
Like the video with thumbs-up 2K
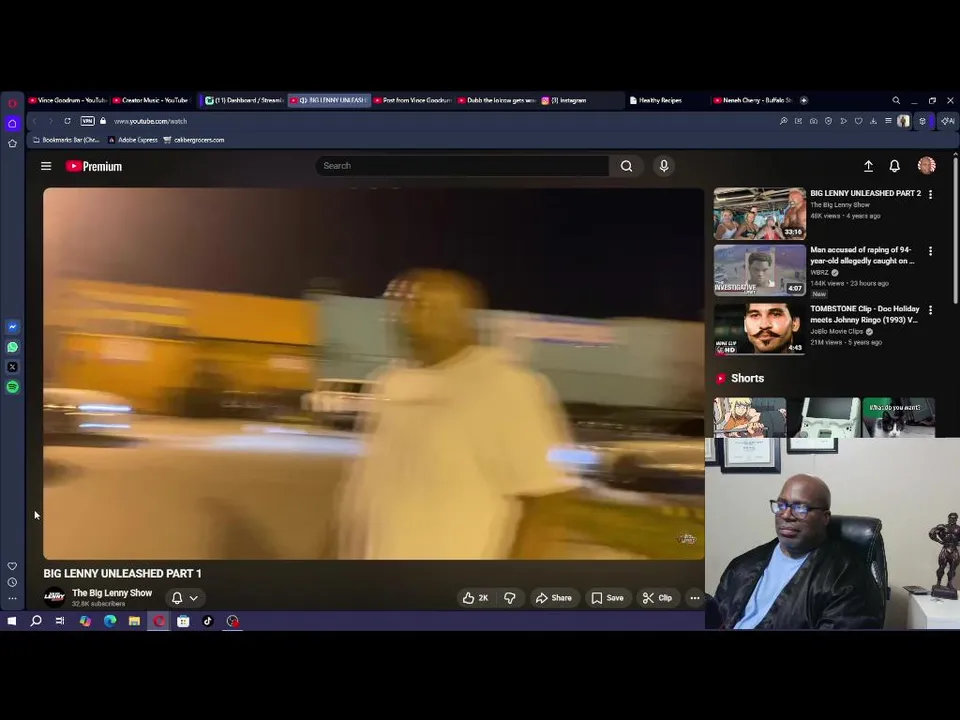coord(475,598)
